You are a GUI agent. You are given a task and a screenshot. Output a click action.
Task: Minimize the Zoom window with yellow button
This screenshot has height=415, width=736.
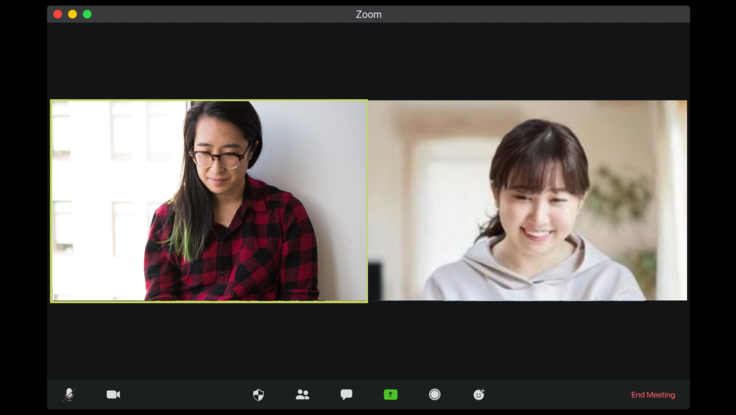pyautogui.click(x=72, y=14)
